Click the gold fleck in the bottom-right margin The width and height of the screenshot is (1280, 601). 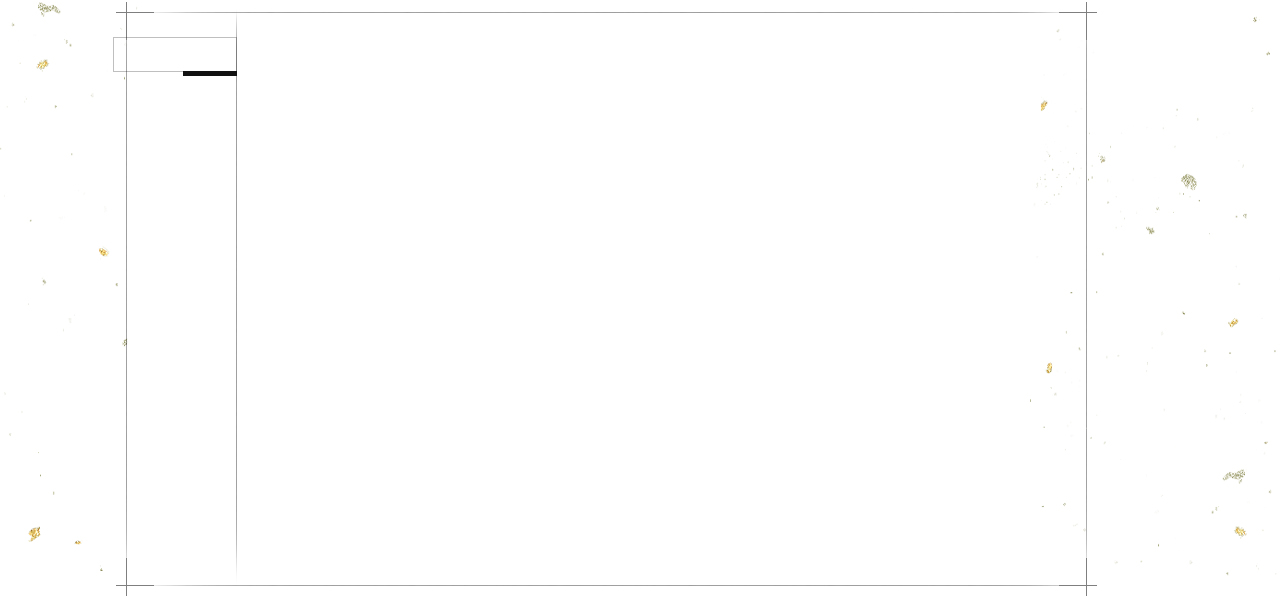tap(1240, 532)
